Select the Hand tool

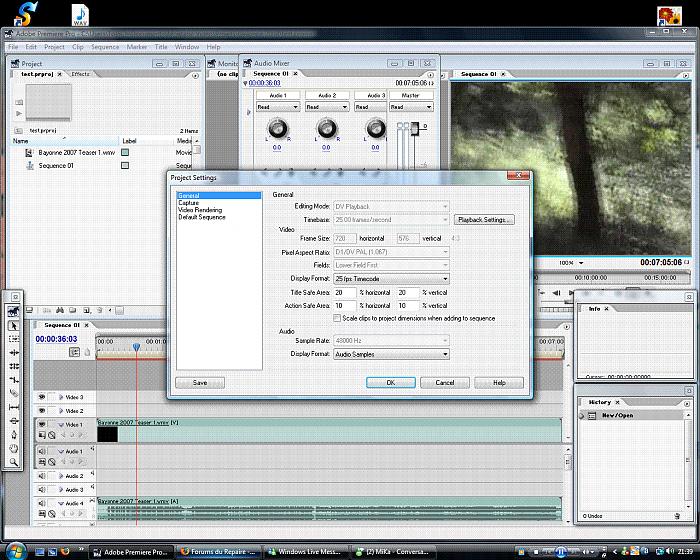click(14, 448)
